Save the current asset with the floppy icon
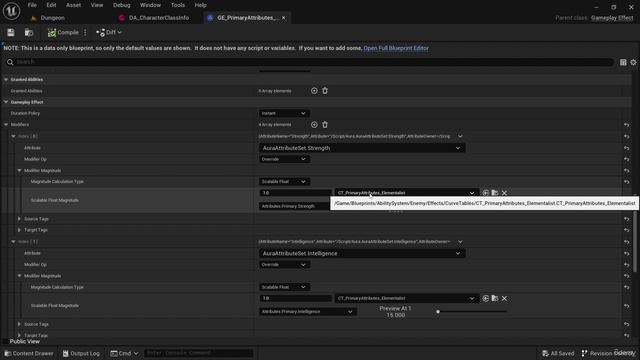 [11, 32]
